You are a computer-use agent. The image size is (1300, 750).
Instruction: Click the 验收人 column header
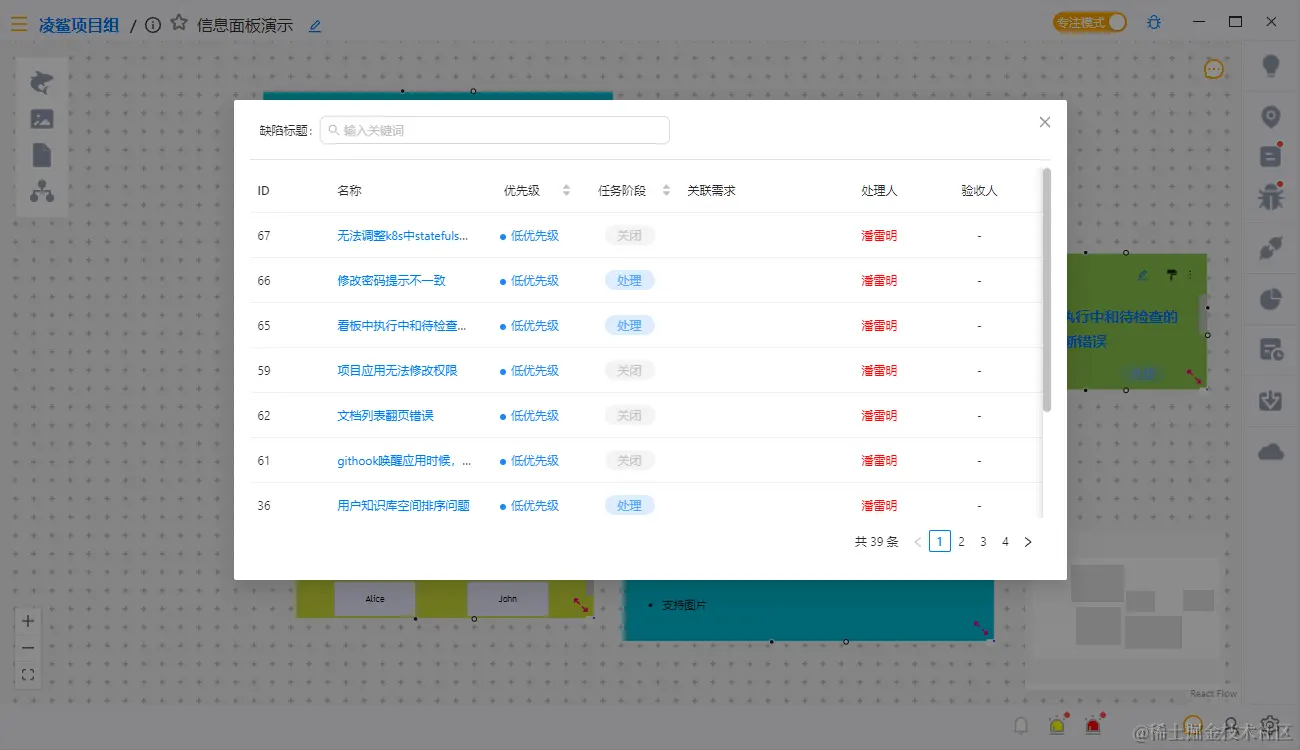979,190
